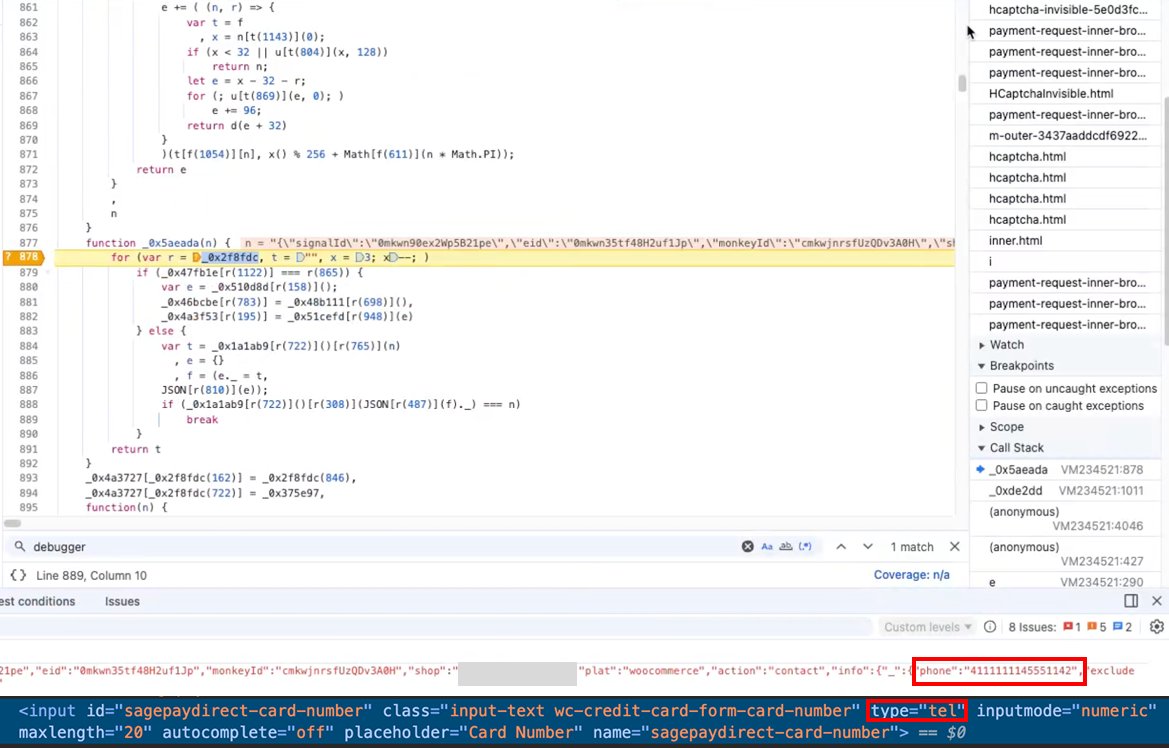Go to previous search match
The width and height of the screenshot is (1169, 748).
(x=841, y=547)
